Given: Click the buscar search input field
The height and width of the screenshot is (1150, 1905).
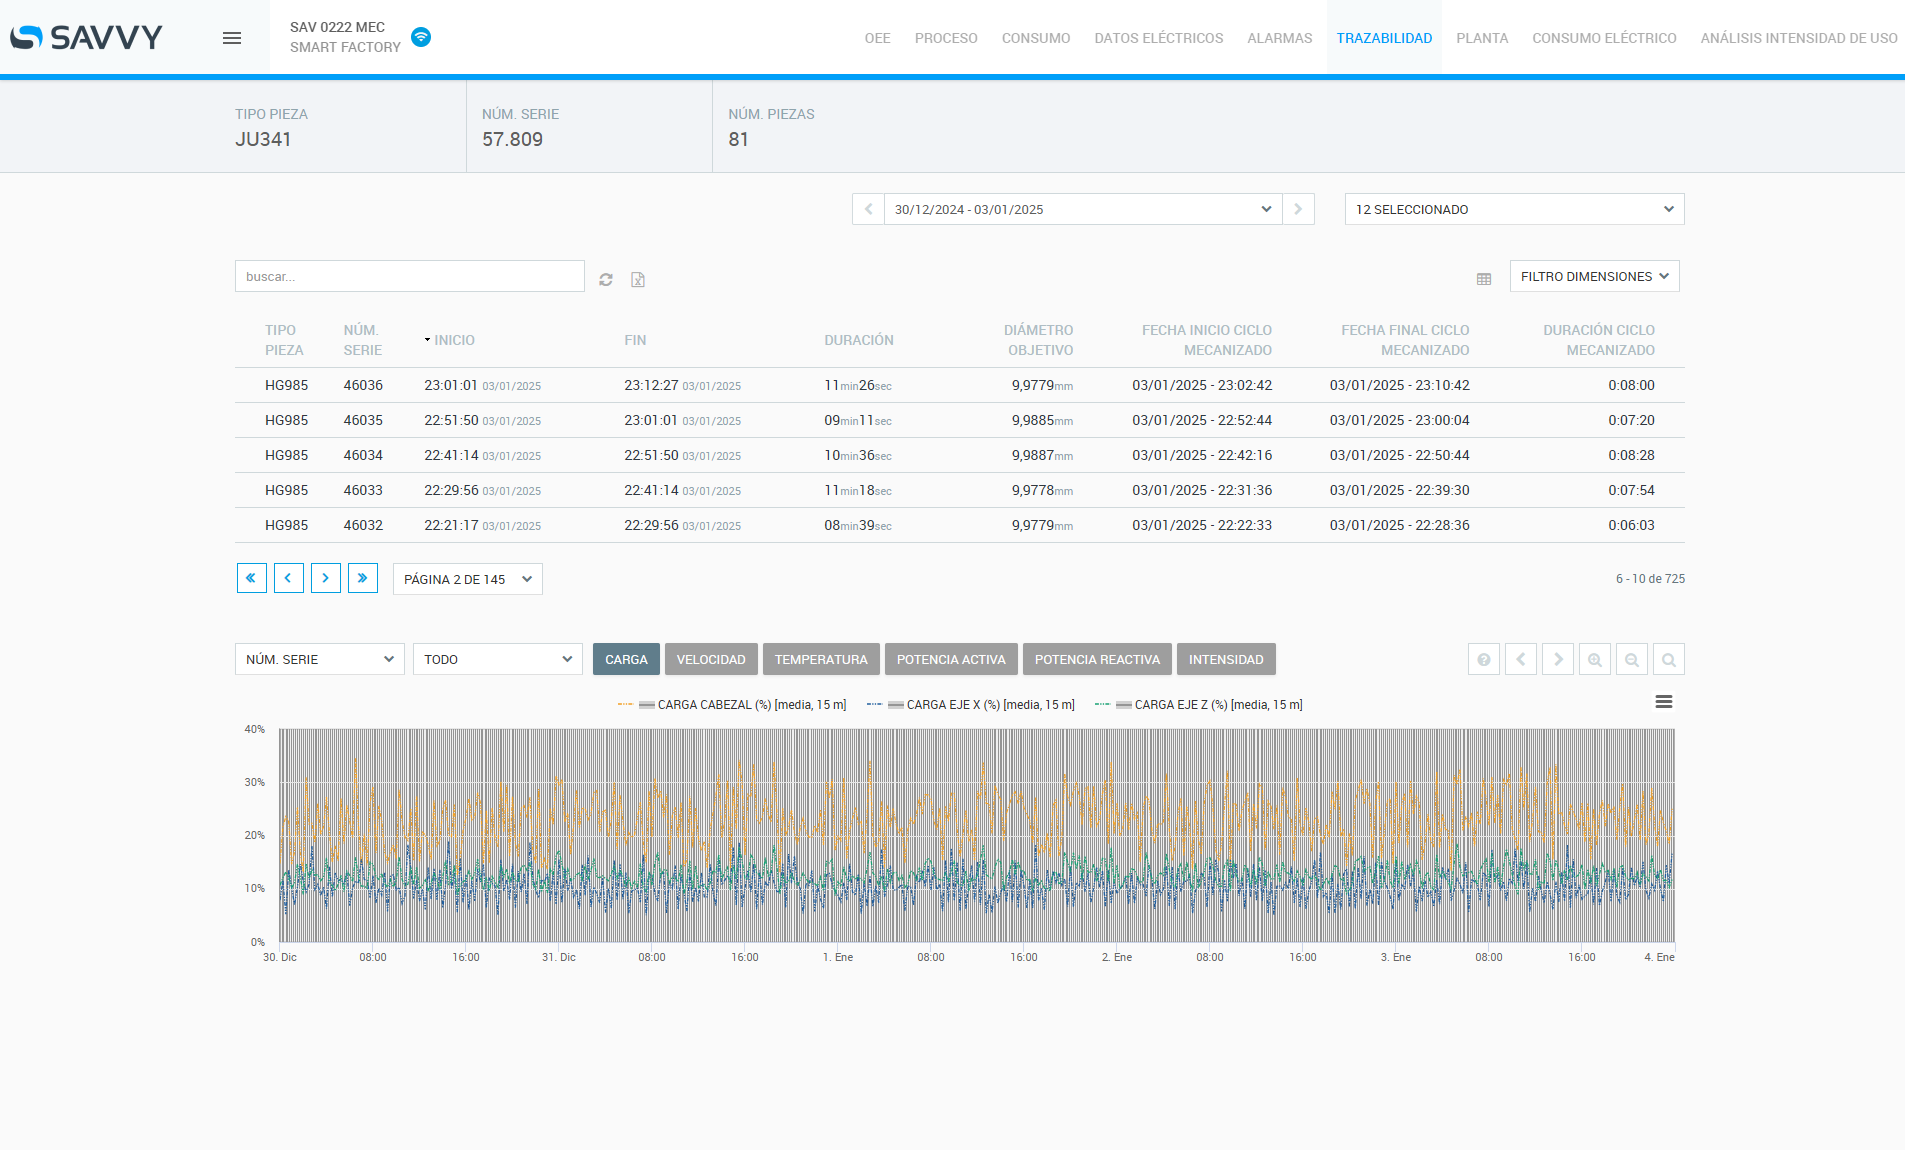Looking at the screenshot, I should [409, 276].
